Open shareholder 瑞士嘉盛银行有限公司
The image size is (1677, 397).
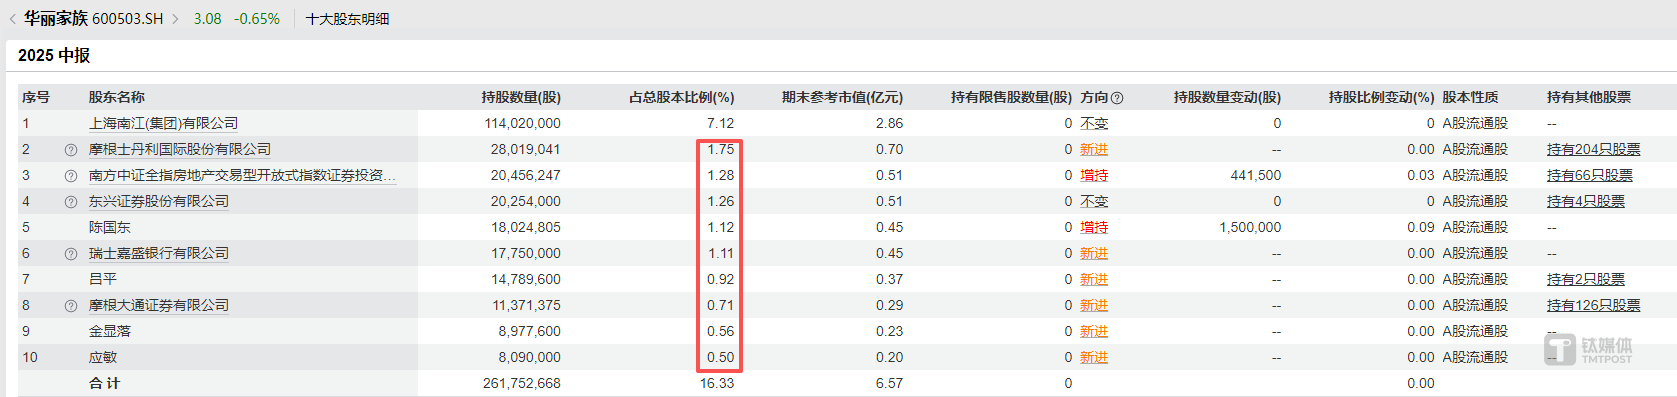[x=159, y=253]
